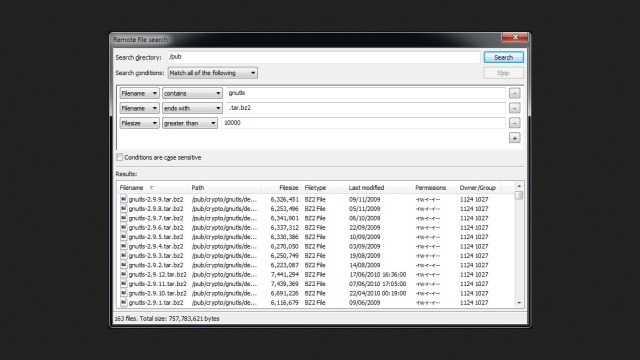Click the file icon of gnutls-2.9.7.tar.bz2
The height and width of the screenshot is (360, 640).
[123, 218]
